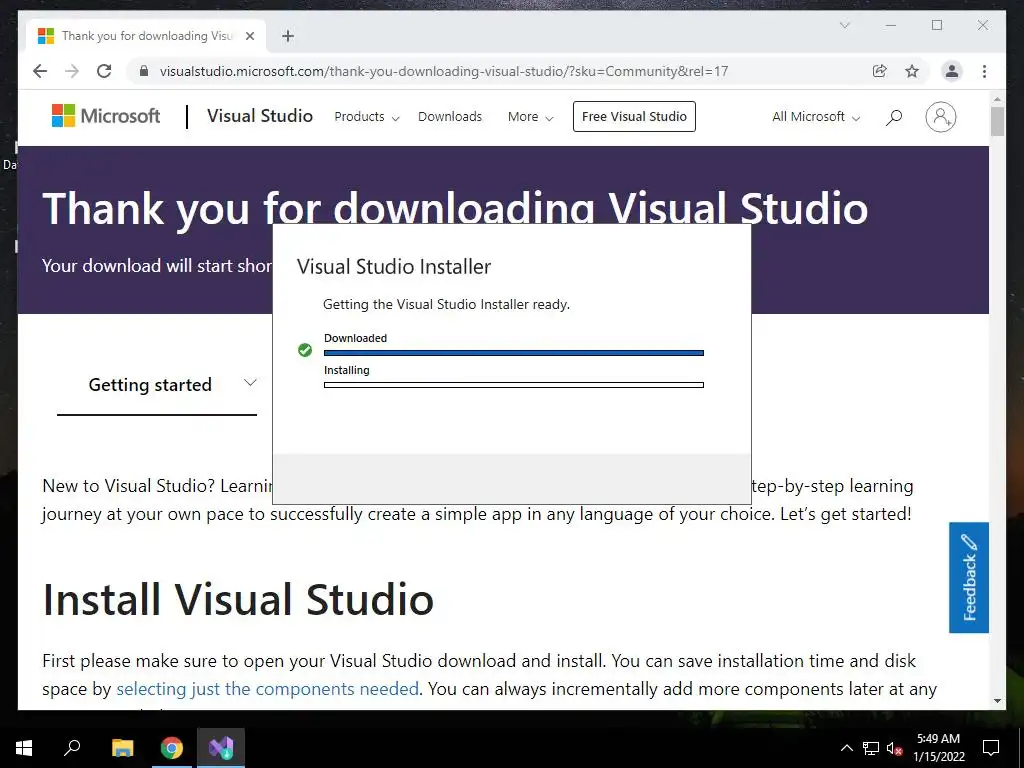The height and width of the screenshot is (768, 1024).
Task: Click the tab search chevron in title bar
Action: [x=844, y=25]
